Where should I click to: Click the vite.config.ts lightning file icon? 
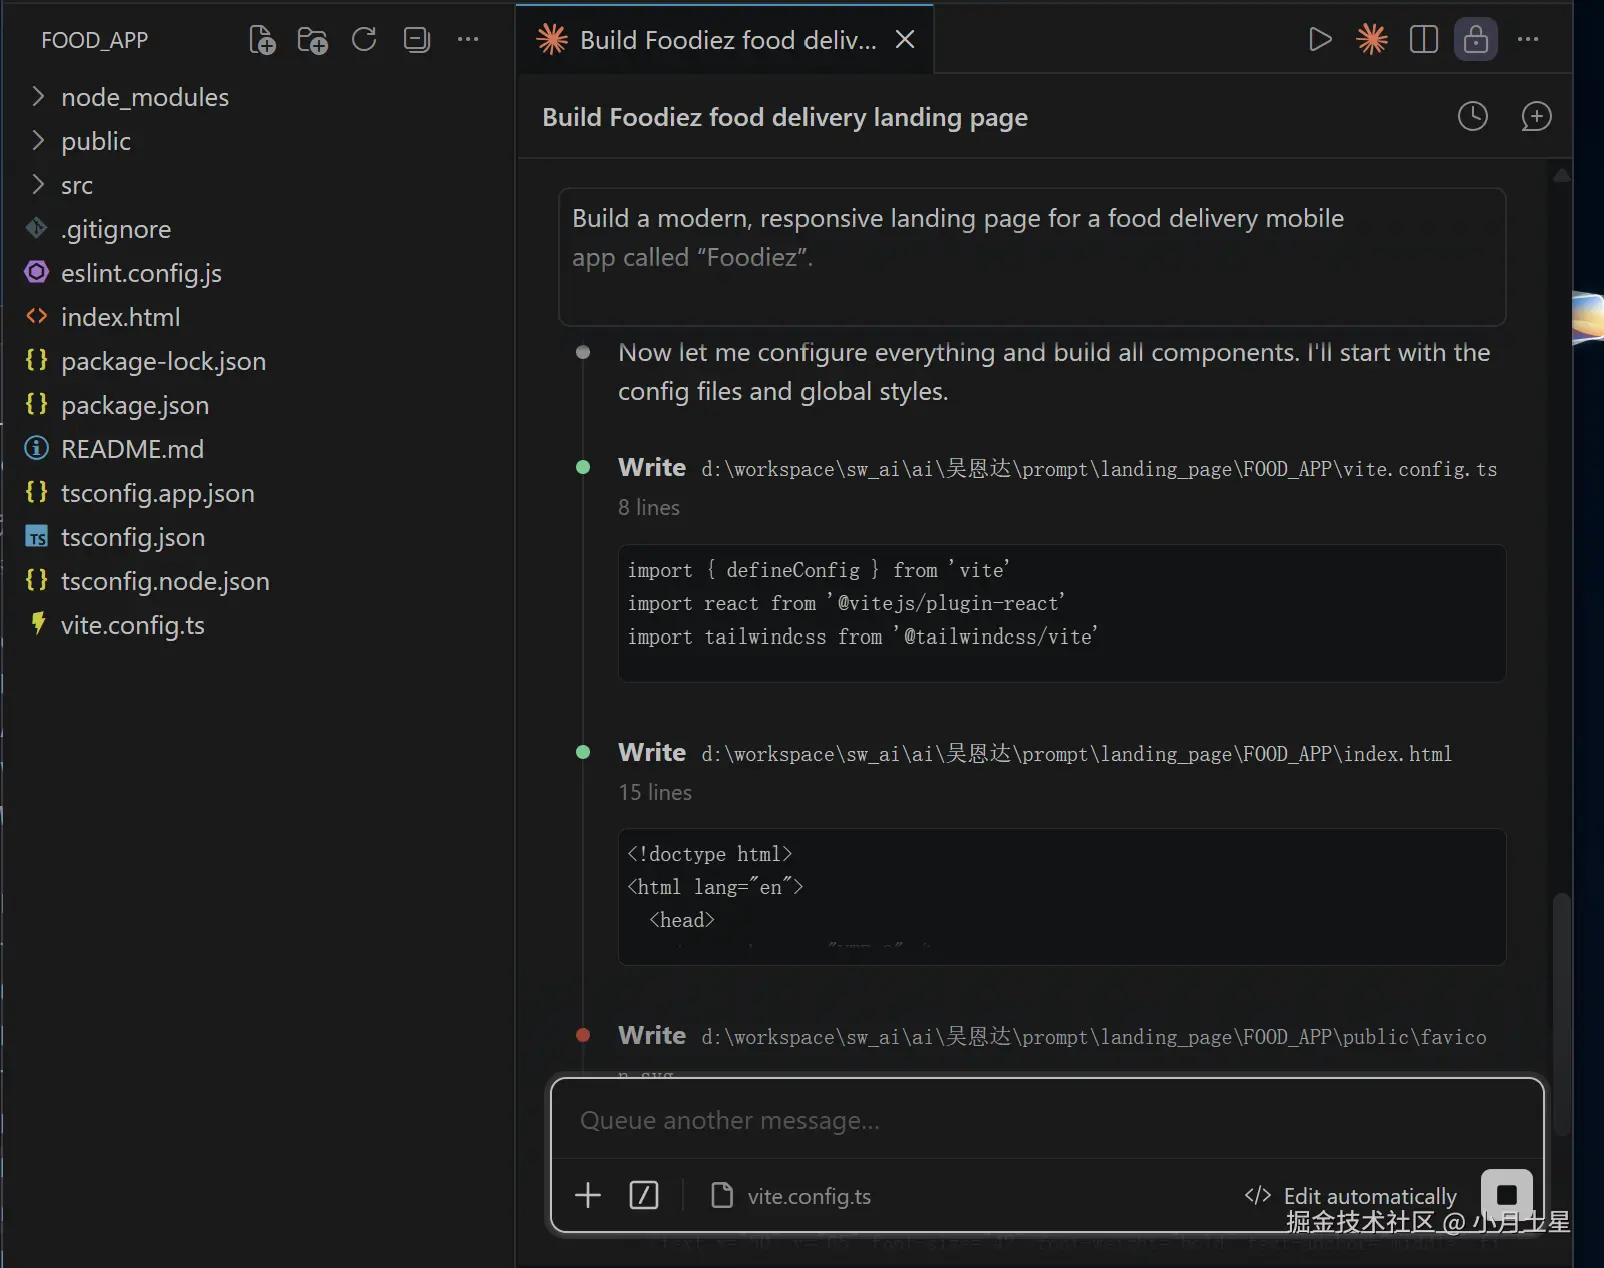pyautogui.click(x=38, y=624)
